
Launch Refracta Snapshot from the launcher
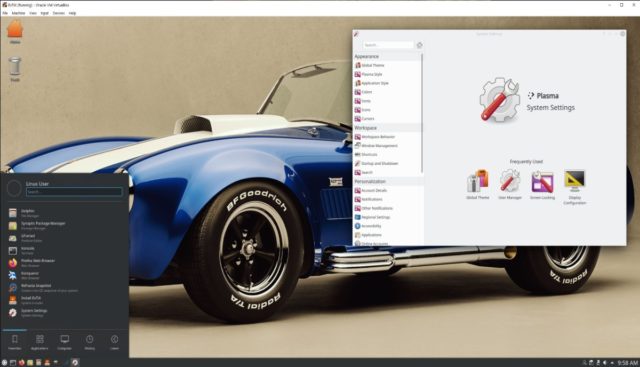click(x=65, y=288)
